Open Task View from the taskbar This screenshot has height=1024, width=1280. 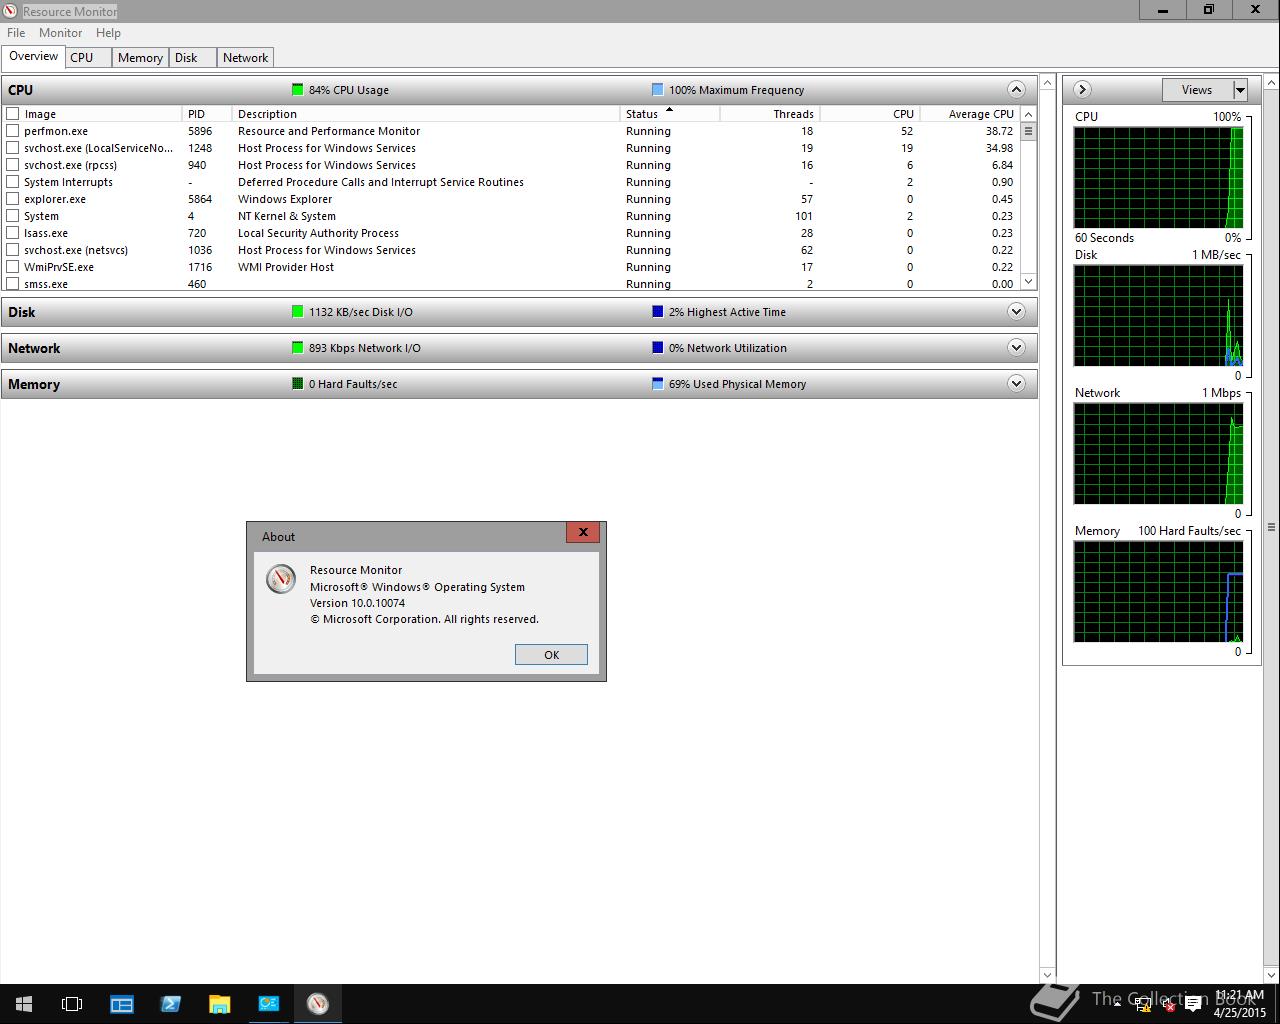[x=72, y=1004]
